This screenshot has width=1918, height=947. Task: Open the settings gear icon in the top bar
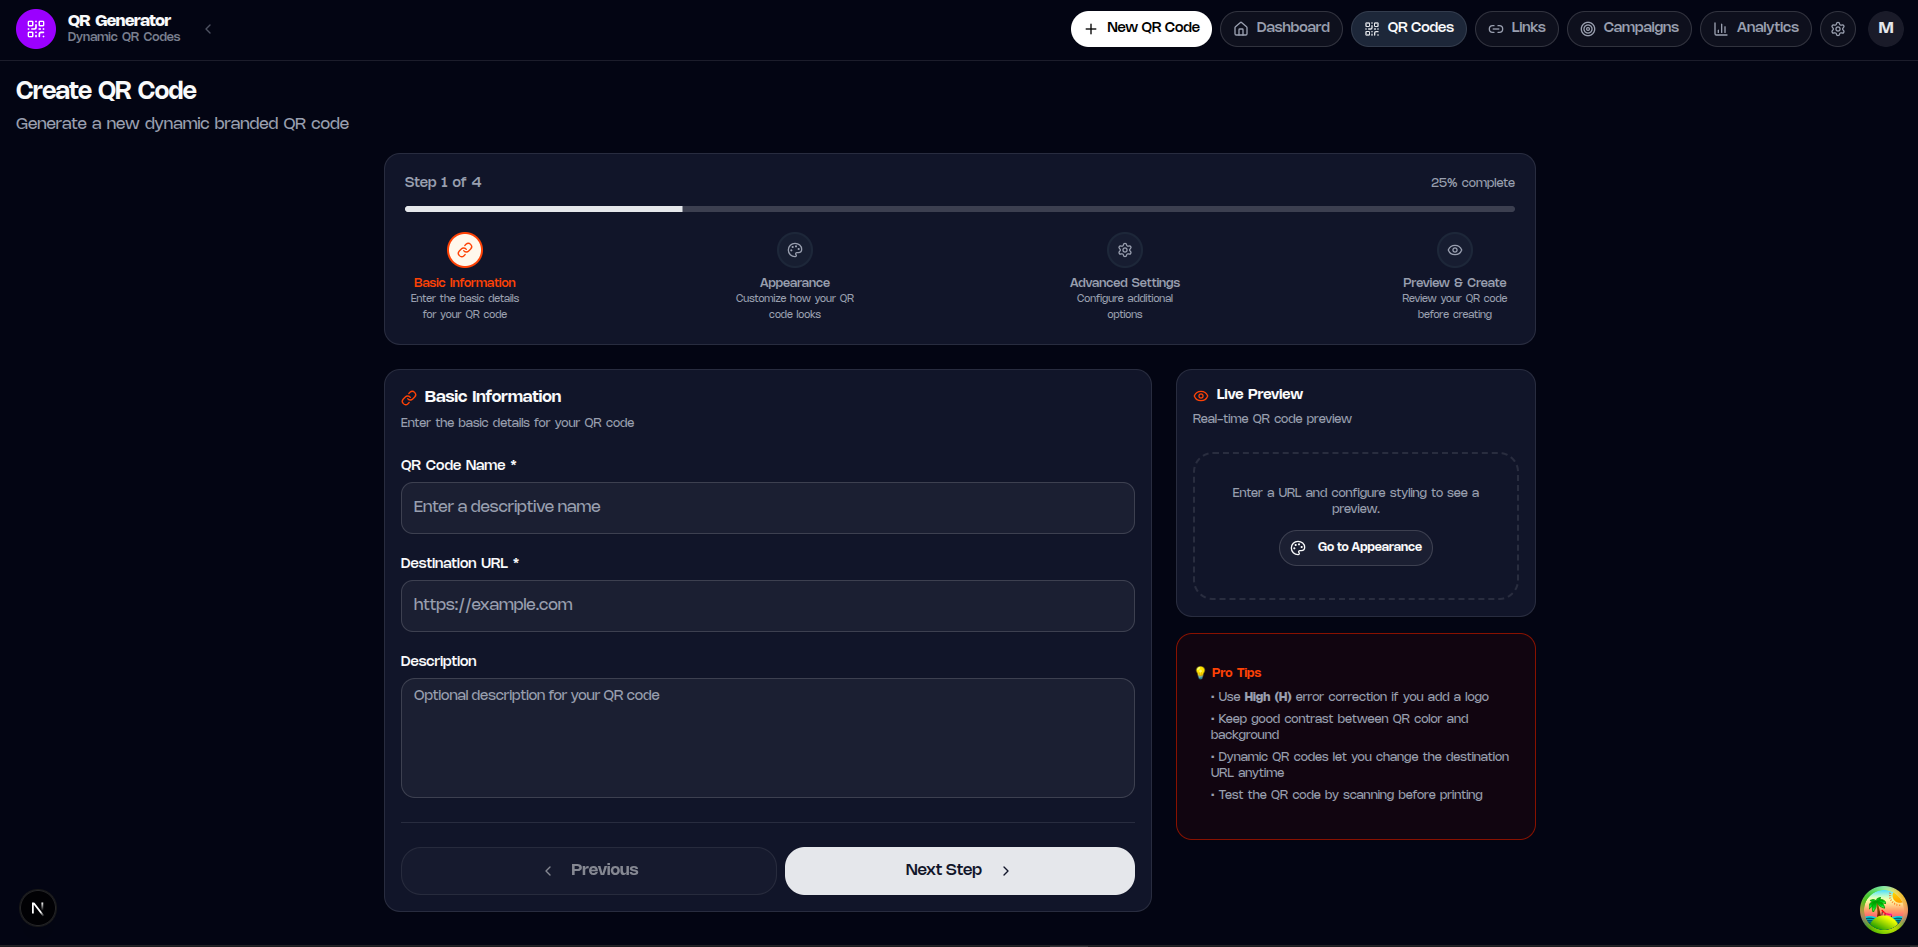point(1838,29)
